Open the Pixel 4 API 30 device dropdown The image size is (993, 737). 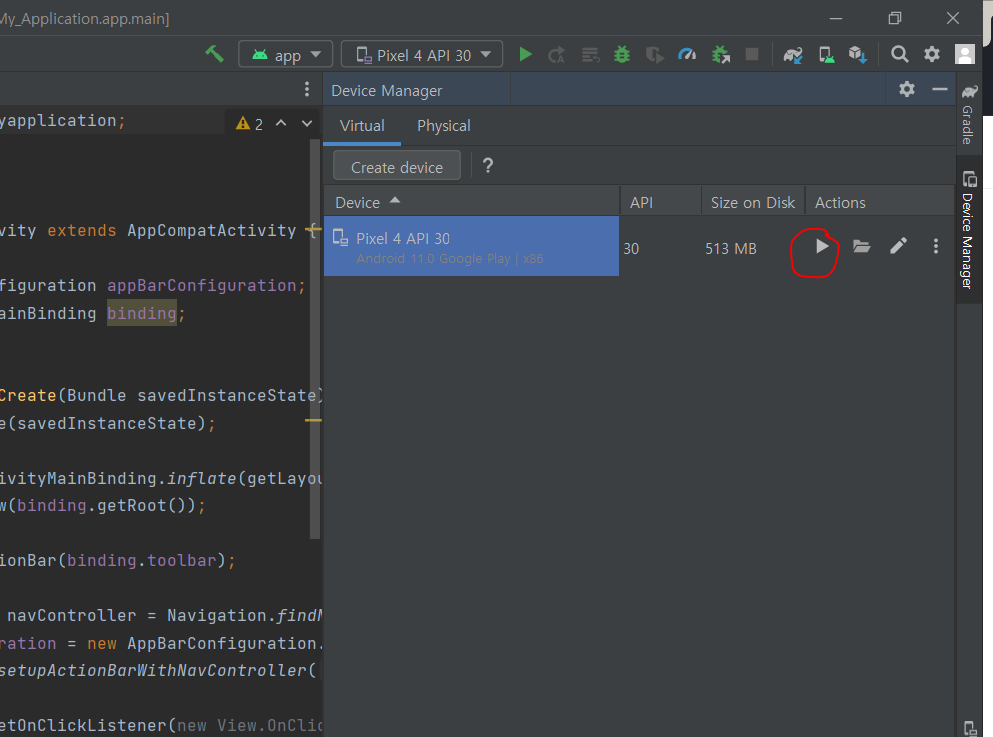(x=422, y=54)
